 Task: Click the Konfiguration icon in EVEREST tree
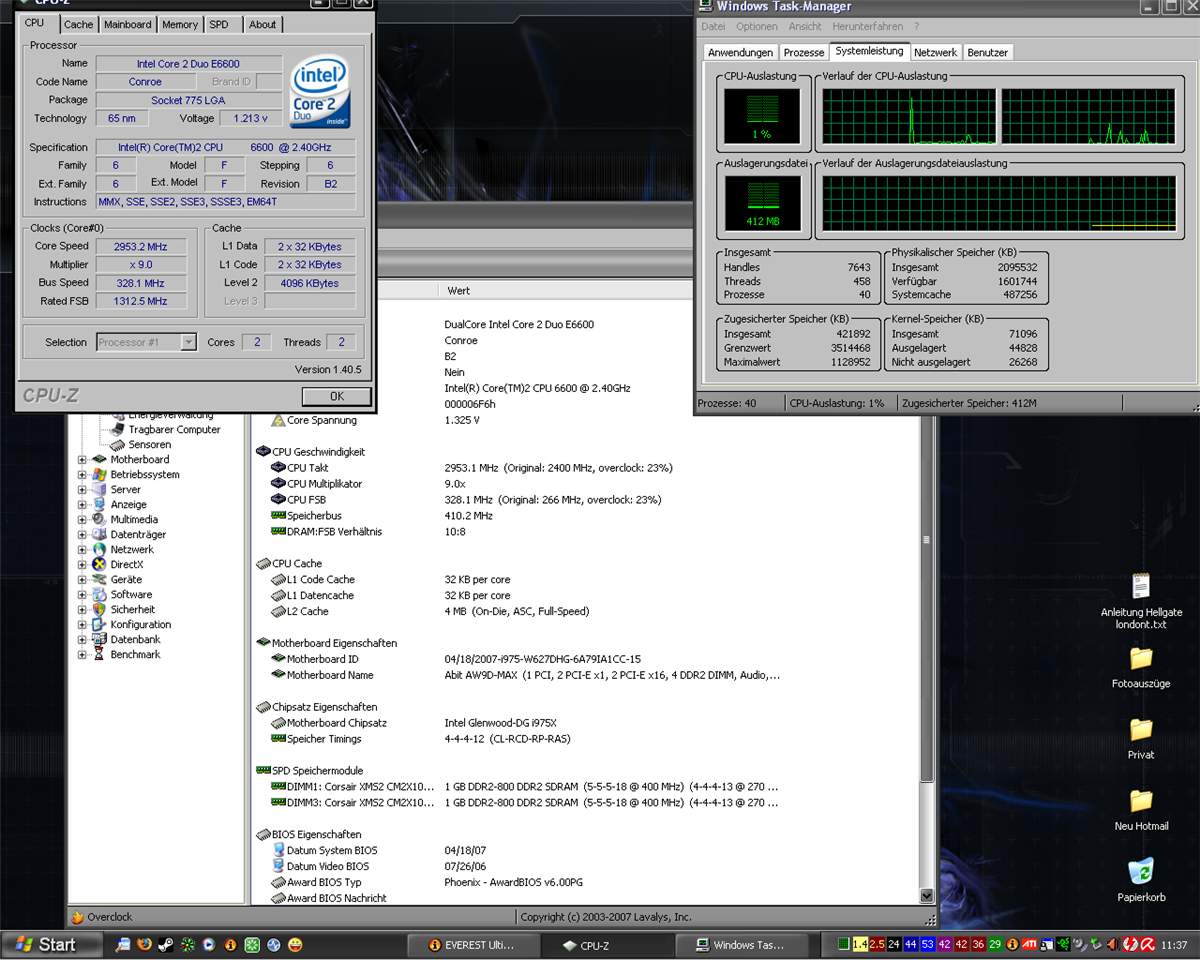click(99, 625)
